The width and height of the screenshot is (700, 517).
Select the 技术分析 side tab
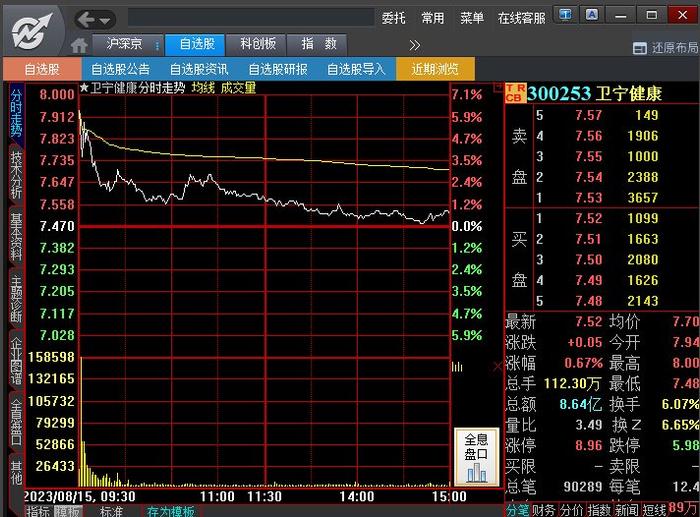click(17, 175)
